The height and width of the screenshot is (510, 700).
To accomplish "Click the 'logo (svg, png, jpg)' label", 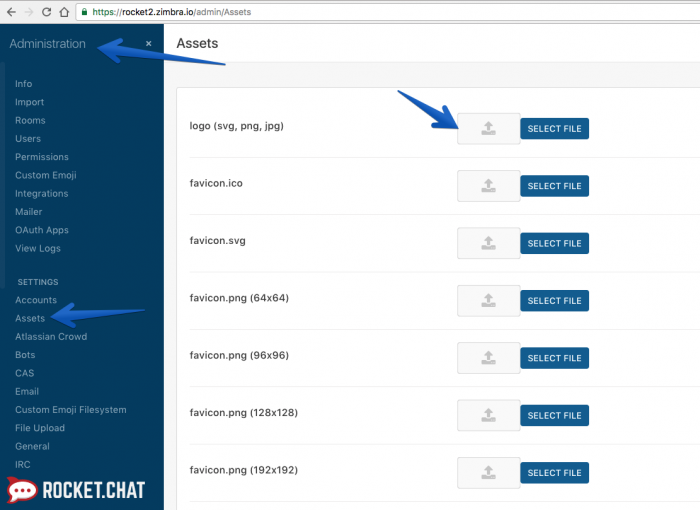I will pyautogui.click(x=237, y=126).
